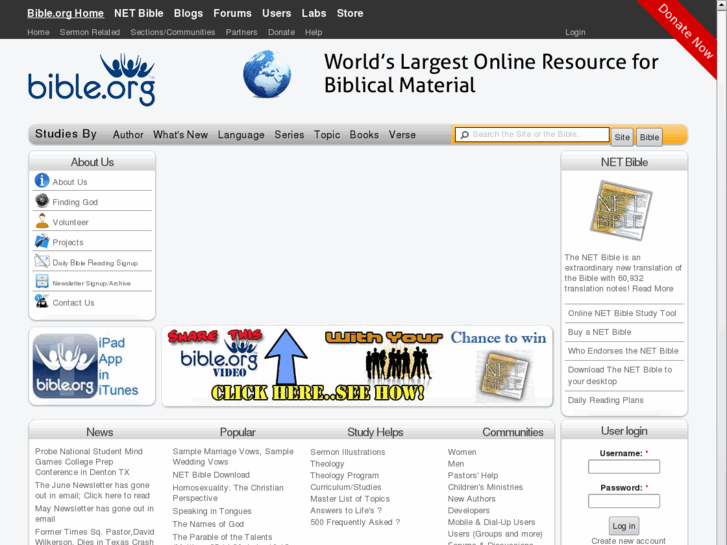Viewport: 727px width, 545px height.
Task: Open Online NET Bible Study Tool link
Action: [x=622, y=313]
